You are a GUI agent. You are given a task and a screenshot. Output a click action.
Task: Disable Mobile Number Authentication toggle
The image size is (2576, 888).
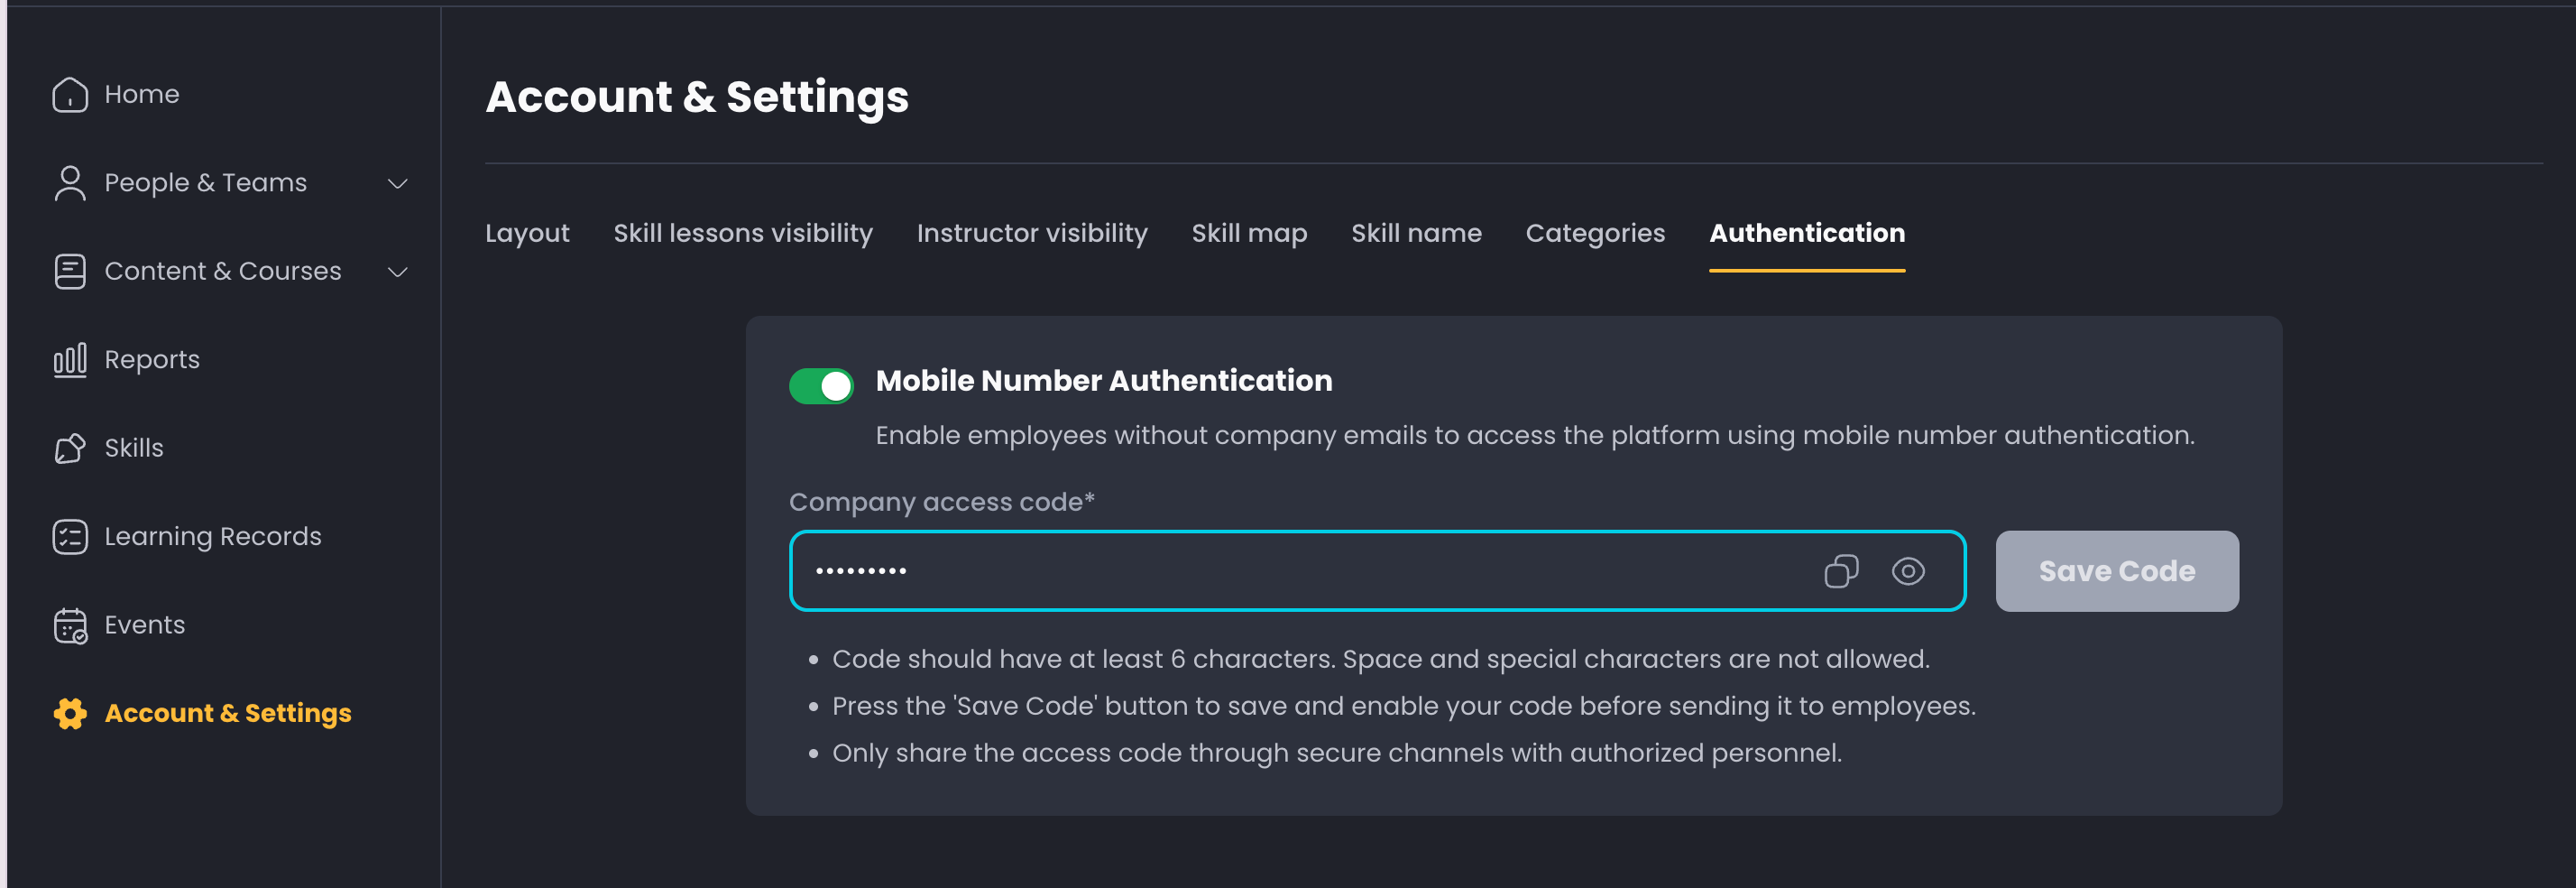821,385
